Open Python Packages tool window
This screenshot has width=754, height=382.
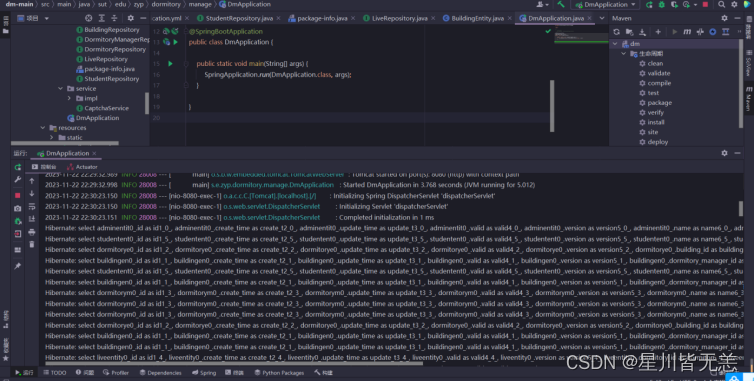tap(279, 373)
